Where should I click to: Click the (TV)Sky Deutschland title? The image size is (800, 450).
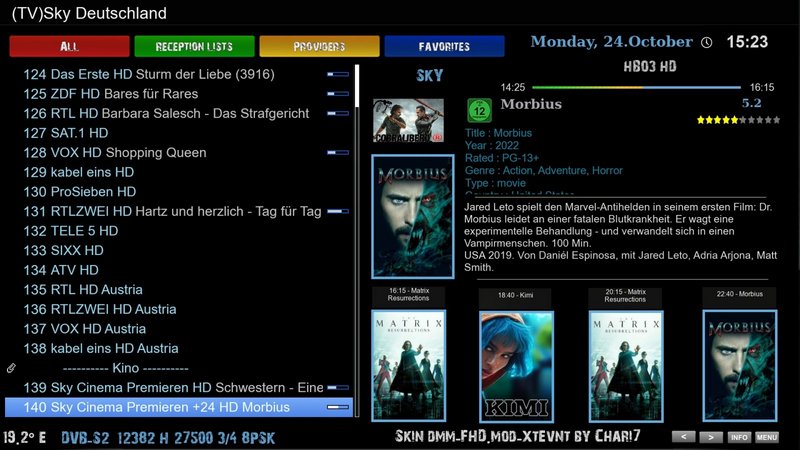coord(89,13)
